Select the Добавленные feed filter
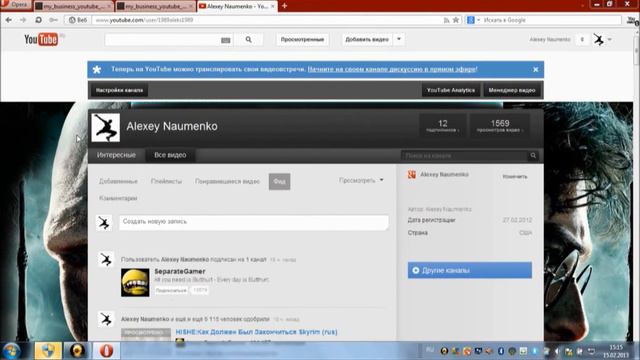640x360 pixels. pos(118,181)
